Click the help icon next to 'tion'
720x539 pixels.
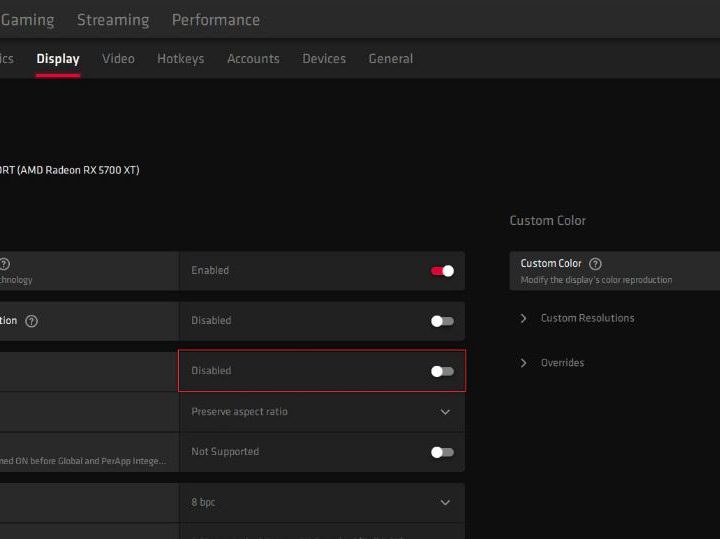pos(31,321)
